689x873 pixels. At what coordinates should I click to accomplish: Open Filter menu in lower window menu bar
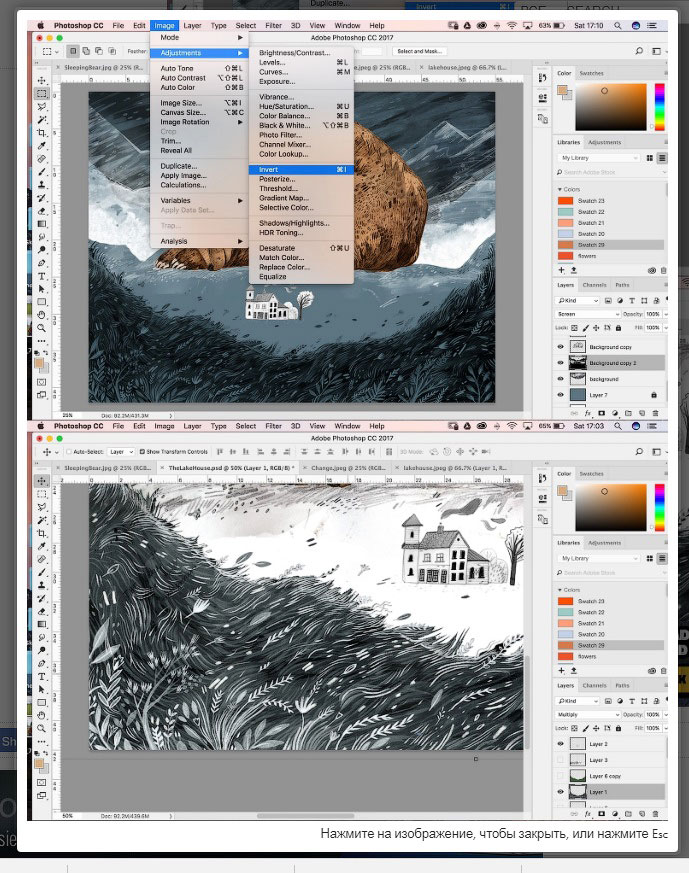pyautogui.click(x=273, y=426)
